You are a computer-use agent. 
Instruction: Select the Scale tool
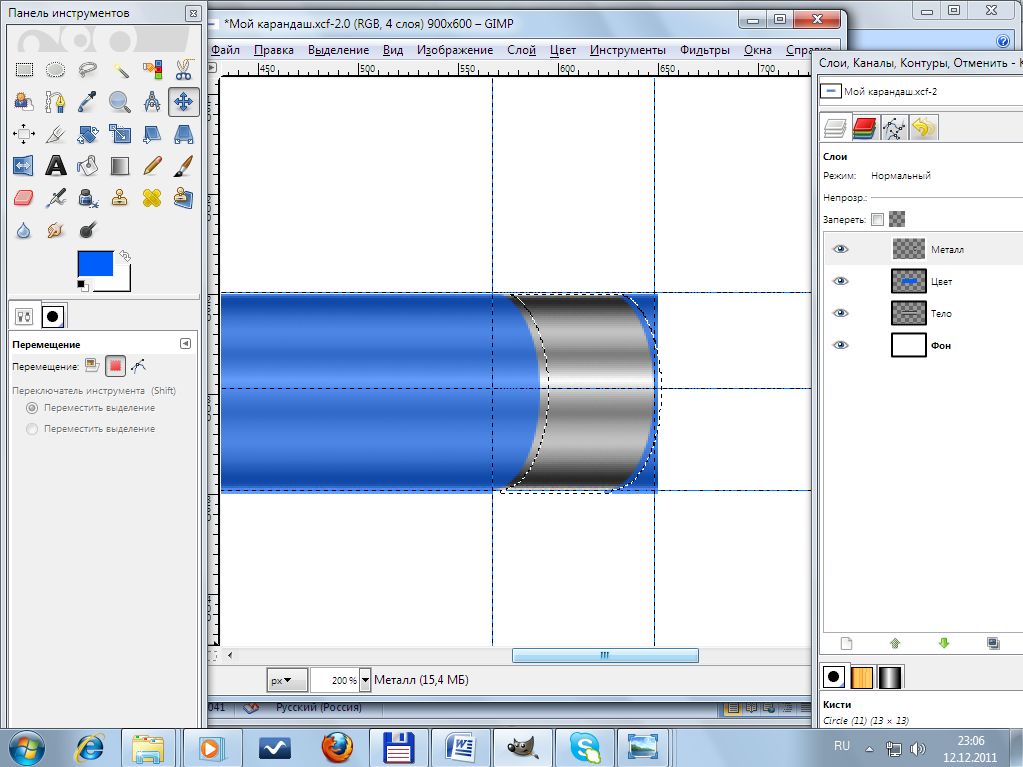point(119,134)
